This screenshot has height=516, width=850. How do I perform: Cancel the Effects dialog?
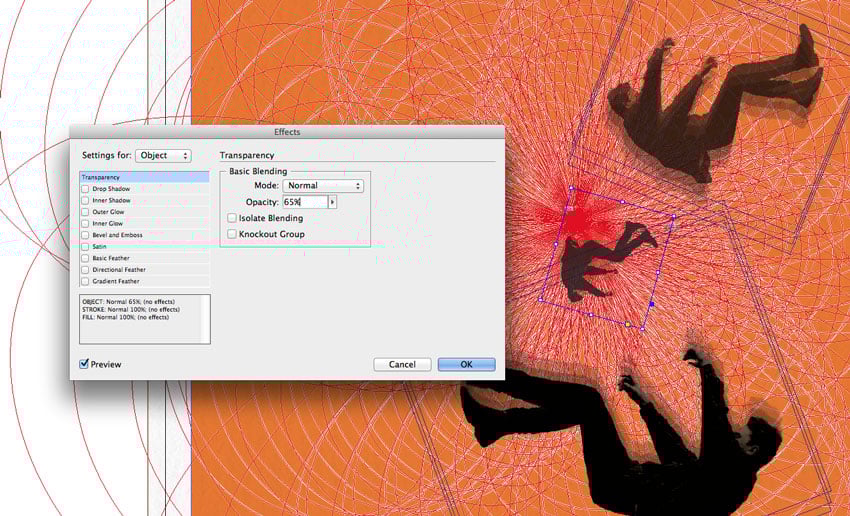[x=402, y=364]
